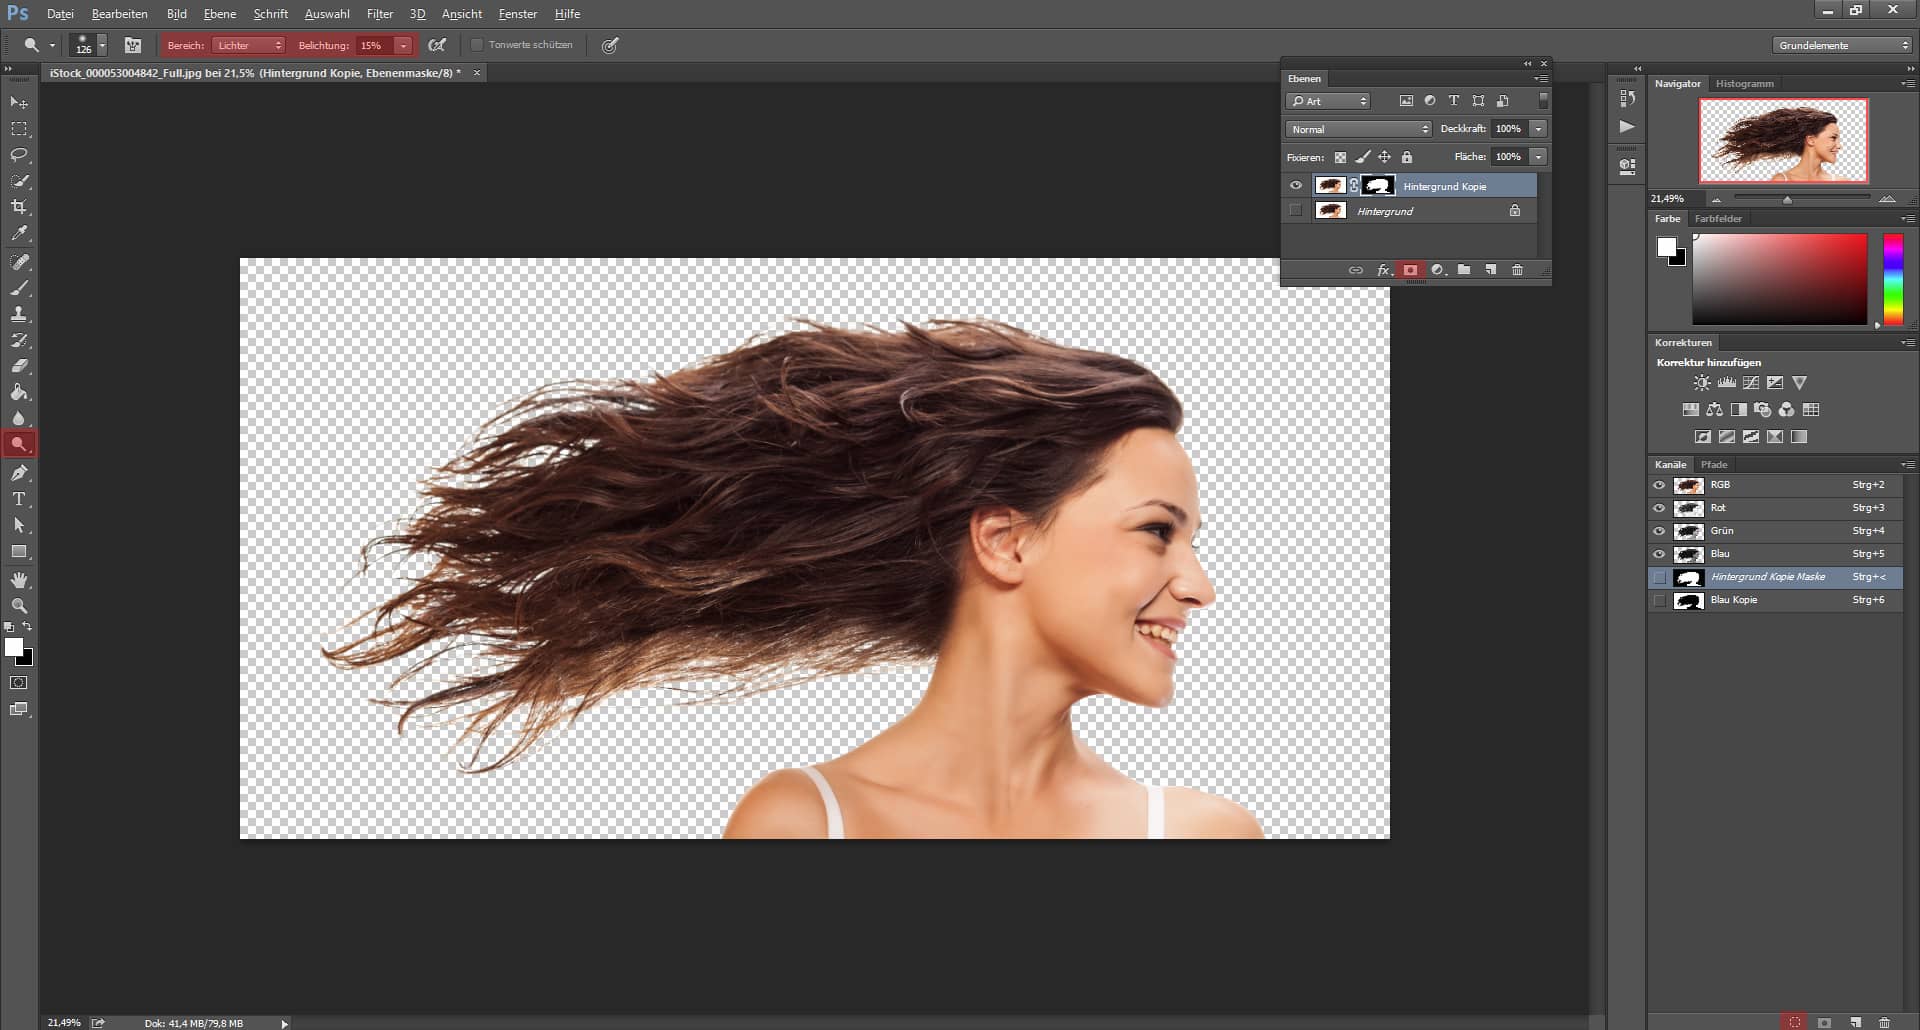Select the Pen tool

19,473
